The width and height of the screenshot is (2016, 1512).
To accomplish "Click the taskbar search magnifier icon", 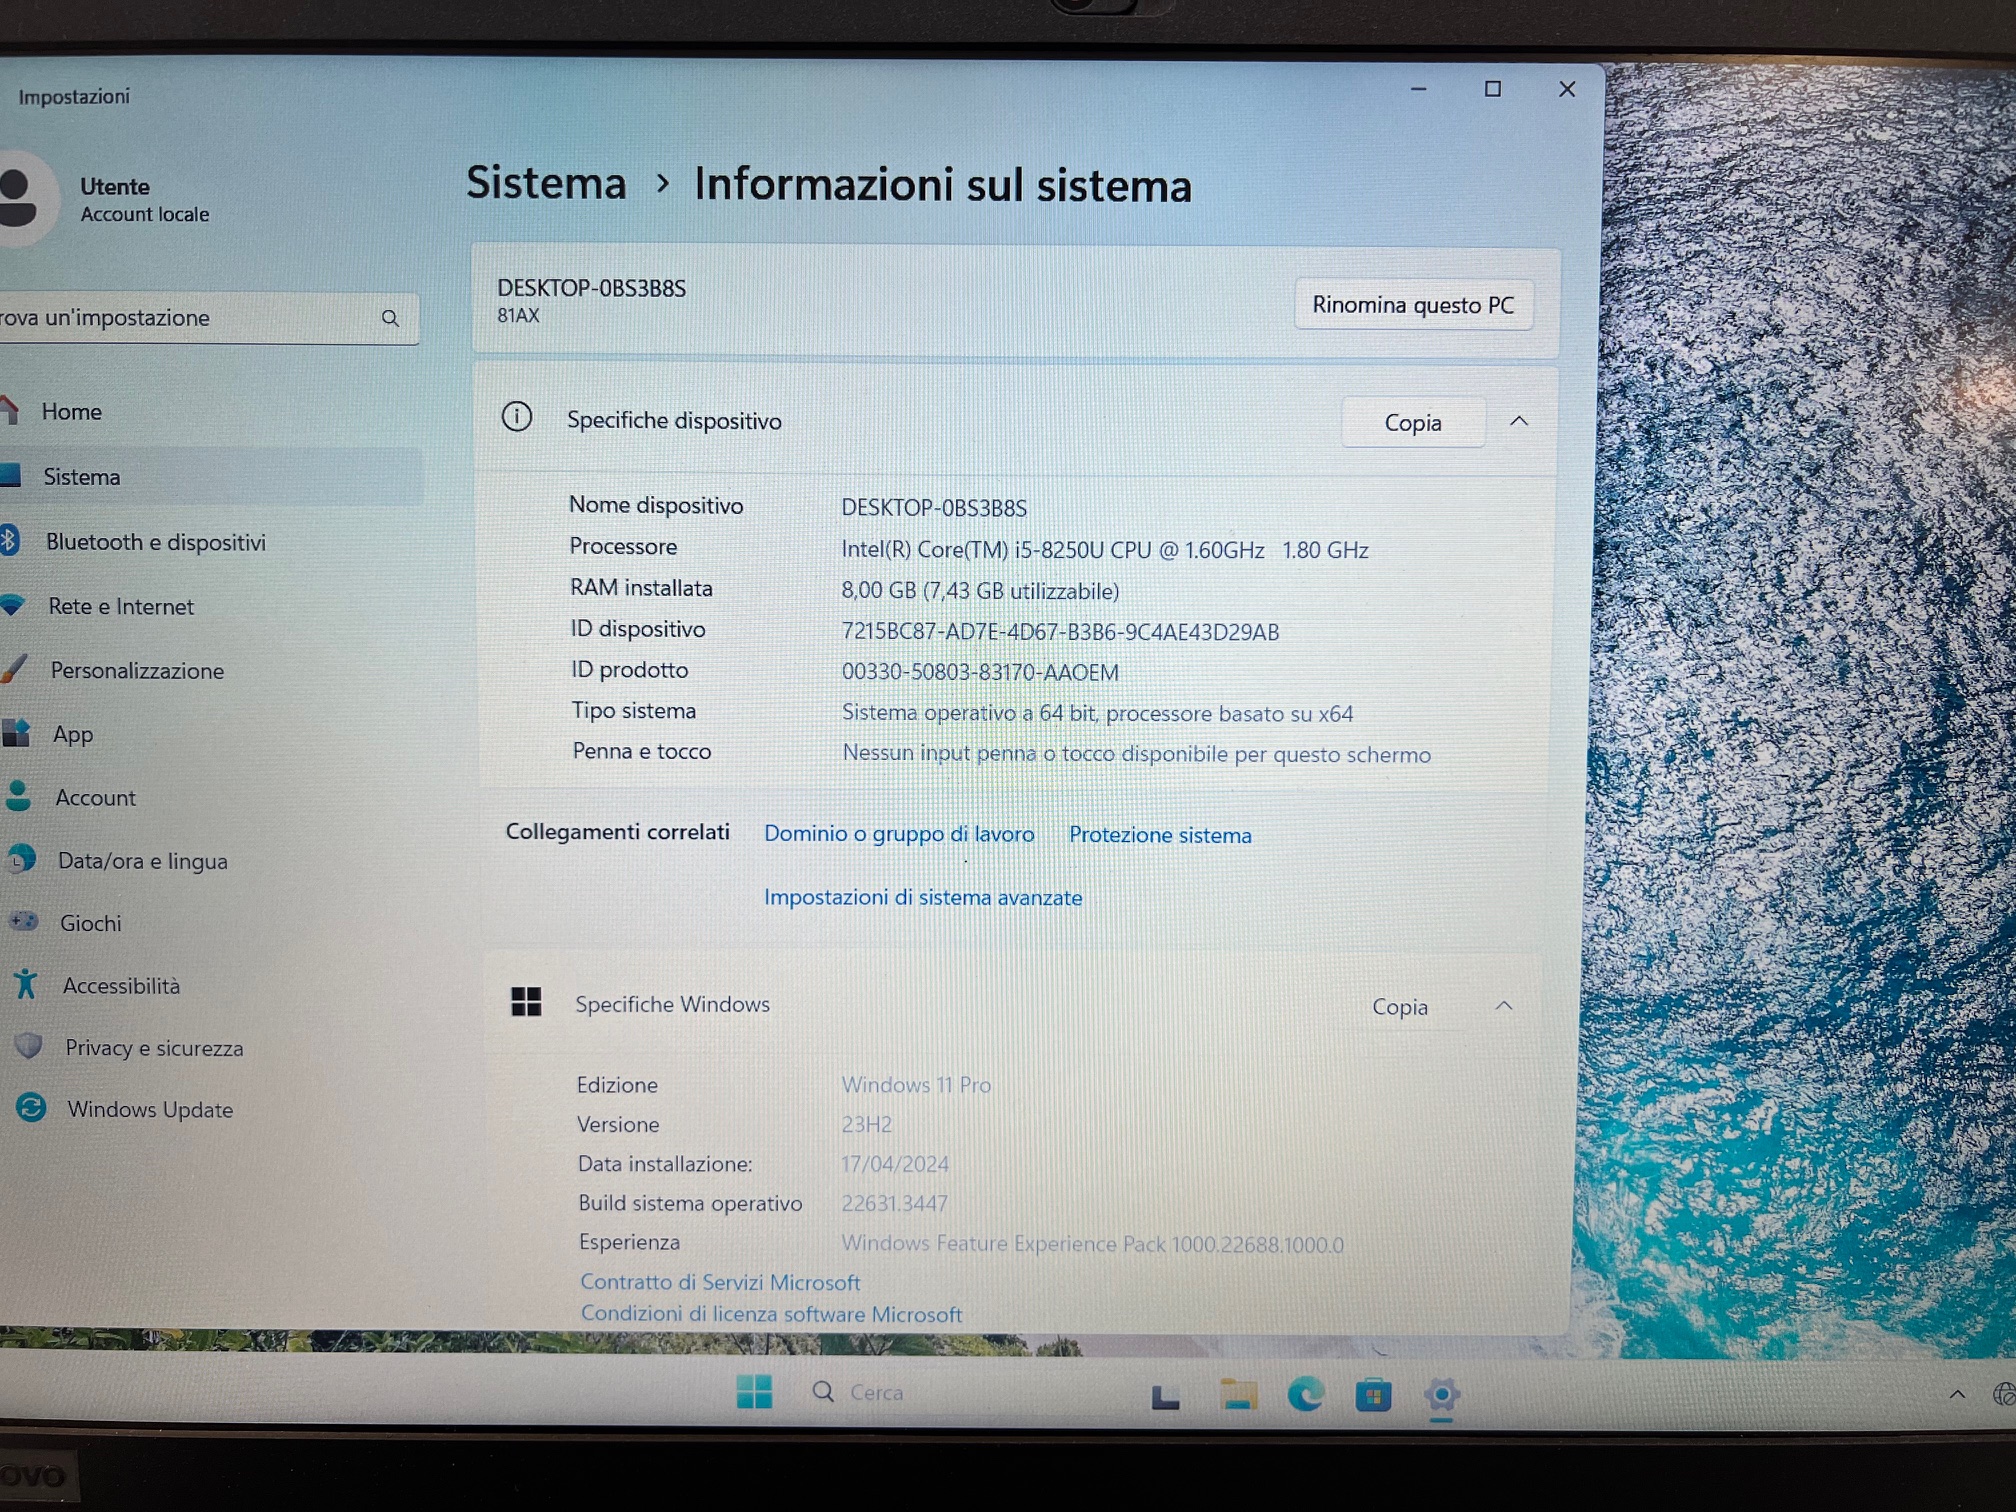I will pos(823,1391).
